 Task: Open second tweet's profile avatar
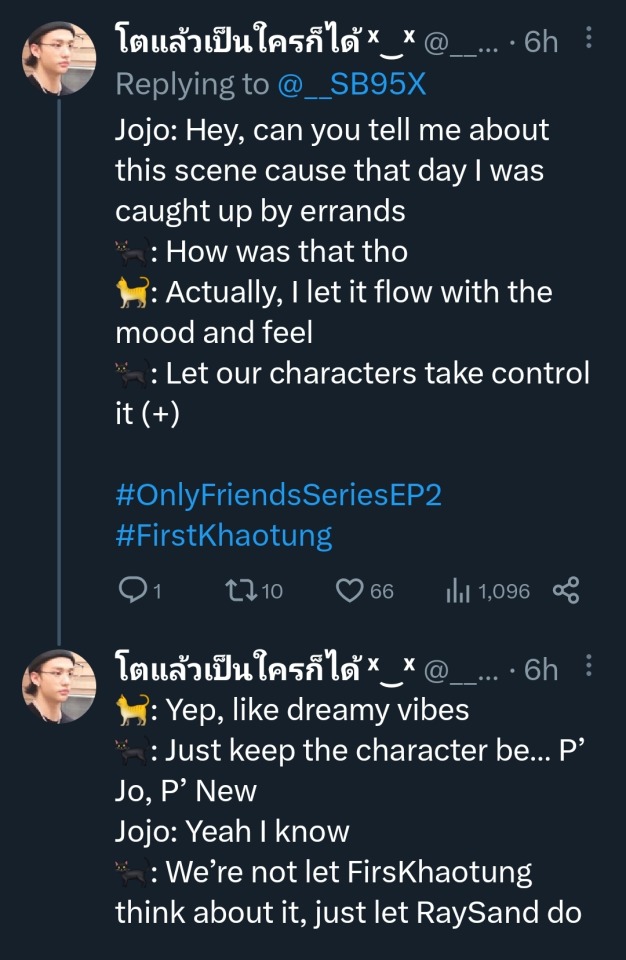click(59, 686)
